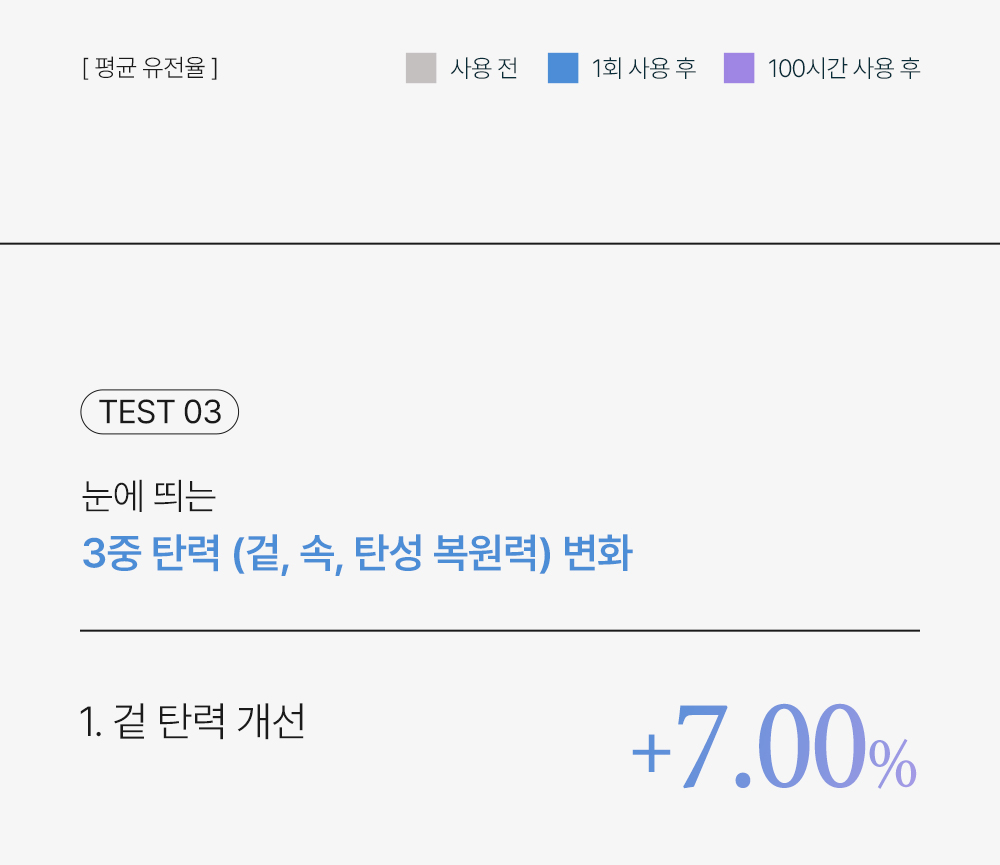Screen dimensions: 1000x865
Task: Select the (겉, 속, 탄성 복원력) parenthetical
Action: pyautogui.click(x=392, y=553)
